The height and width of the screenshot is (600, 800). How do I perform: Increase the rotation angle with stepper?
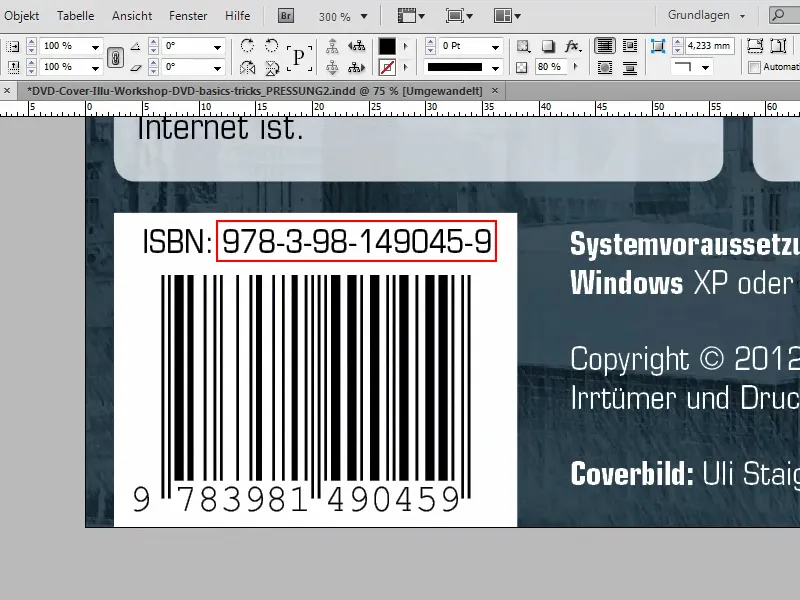coord(153,42)
